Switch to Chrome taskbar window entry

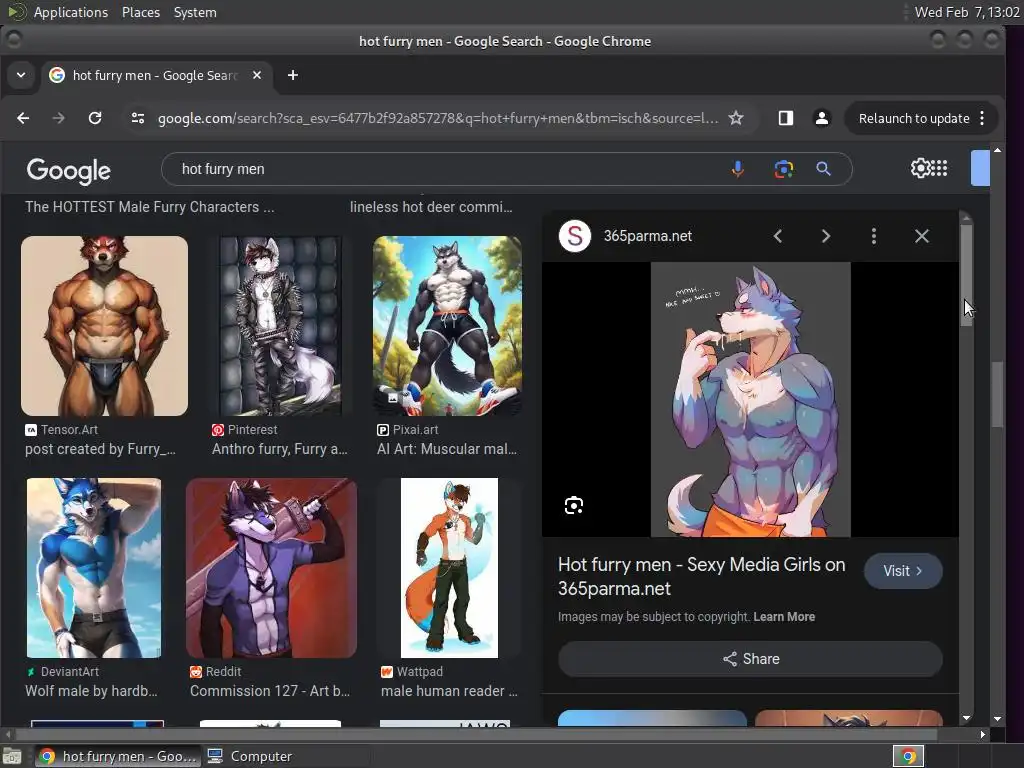(118, 756)
